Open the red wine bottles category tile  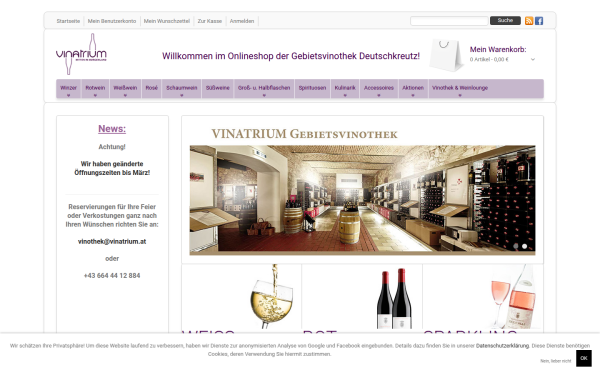pyautogui.click(x=362, y=297)
